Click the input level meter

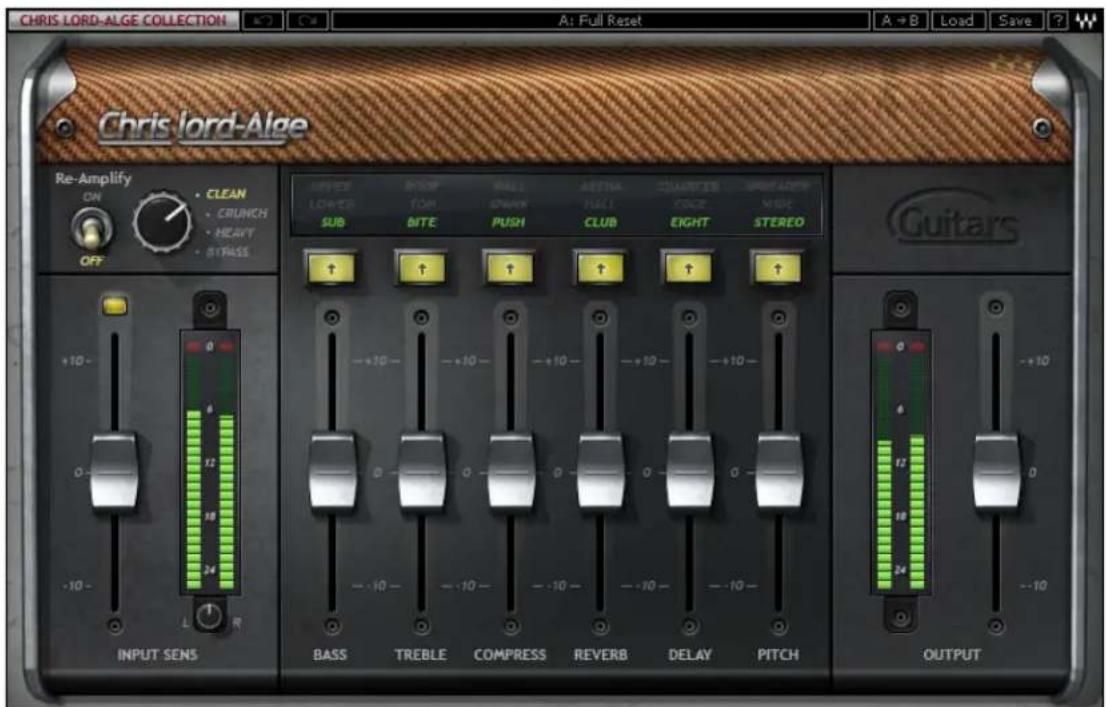(209, 462)
